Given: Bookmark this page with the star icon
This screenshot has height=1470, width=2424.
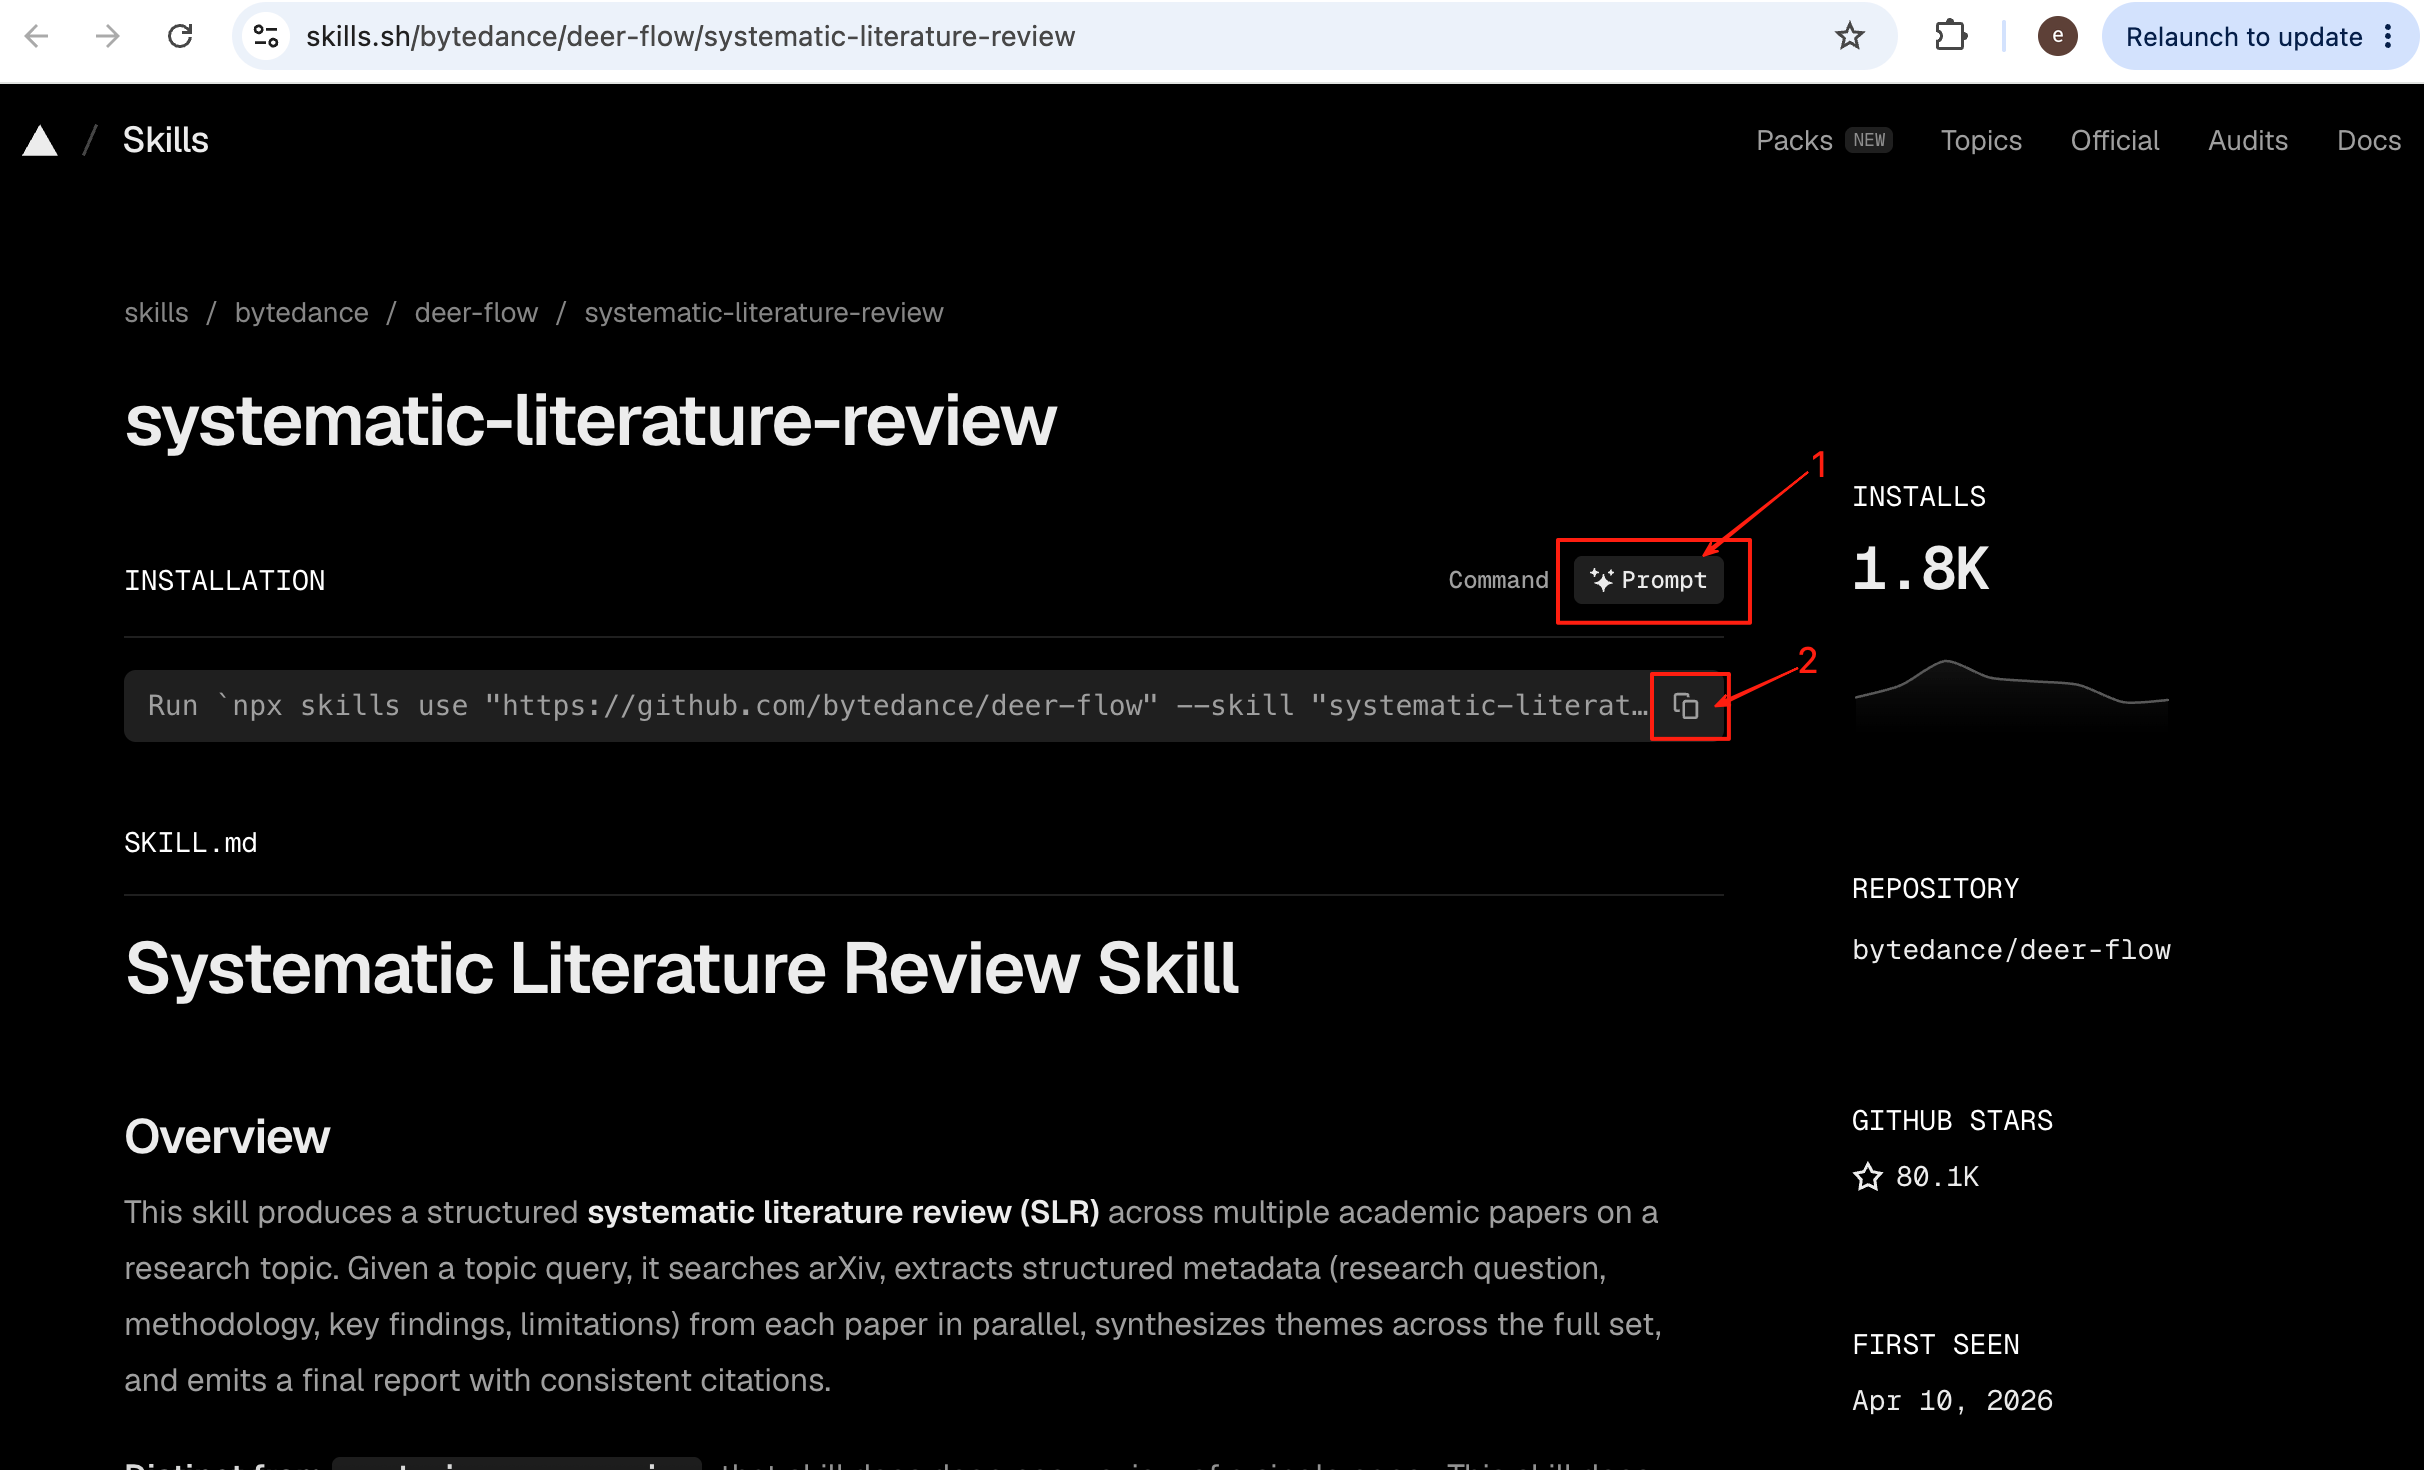Looking at the screenshot, I should coord(1850,36).
